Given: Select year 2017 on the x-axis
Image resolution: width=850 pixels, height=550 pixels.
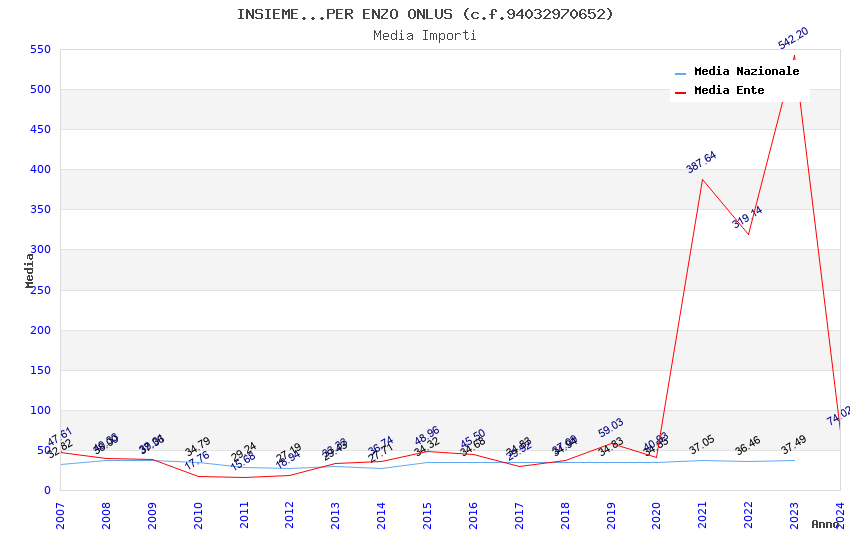Looking at the screenshot, I should click(519, 515).
